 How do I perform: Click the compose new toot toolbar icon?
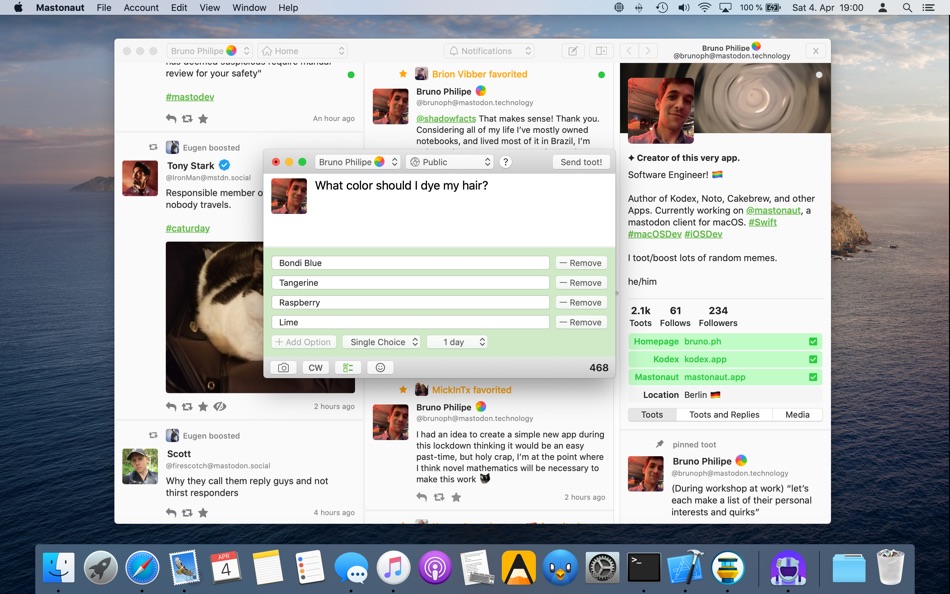click(x=573, y=51)
